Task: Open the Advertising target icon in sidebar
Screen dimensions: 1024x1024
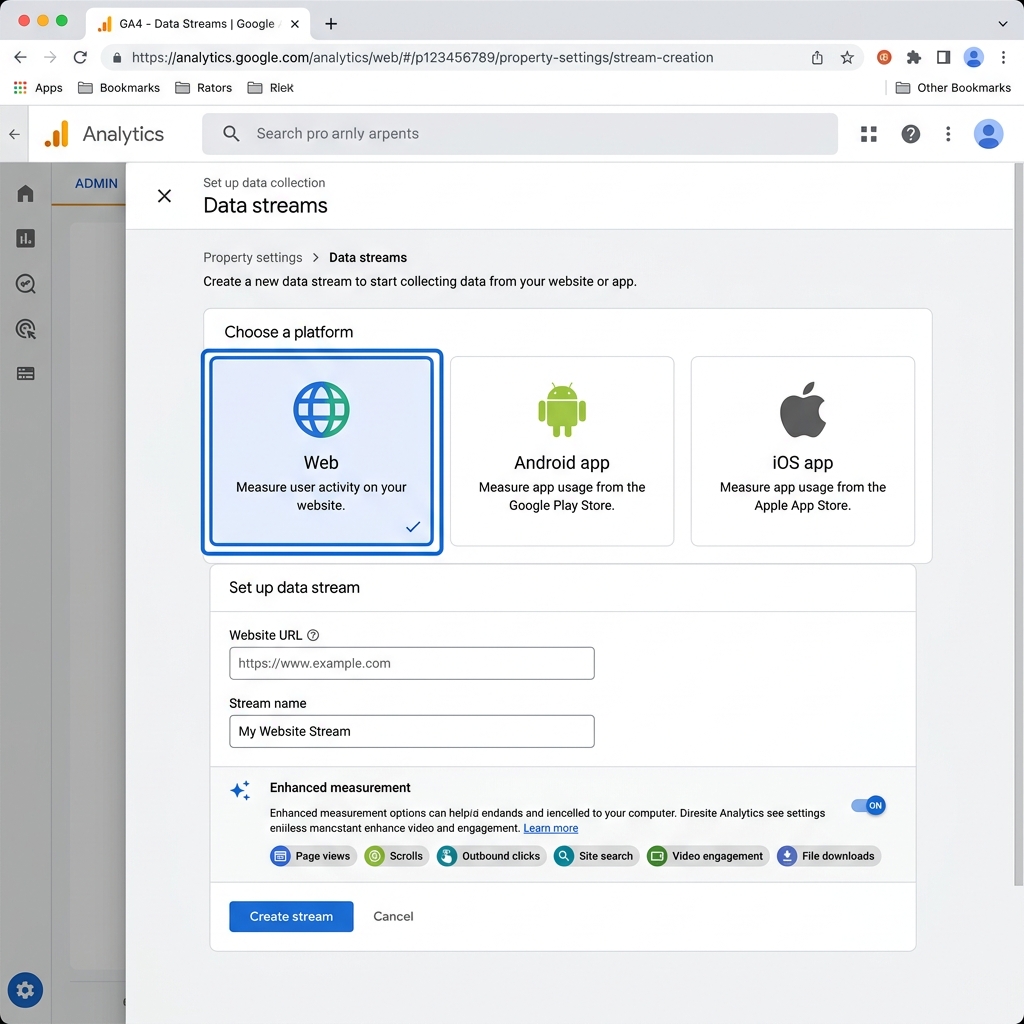Action: tap(25, 328)
